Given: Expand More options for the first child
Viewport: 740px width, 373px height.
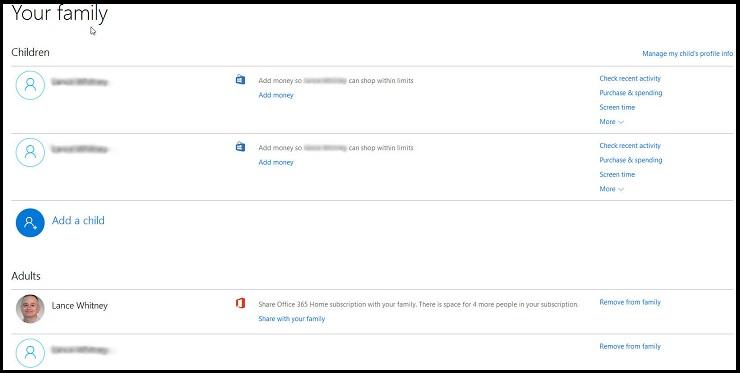Looking at the screenshot, I should [611, 122].
